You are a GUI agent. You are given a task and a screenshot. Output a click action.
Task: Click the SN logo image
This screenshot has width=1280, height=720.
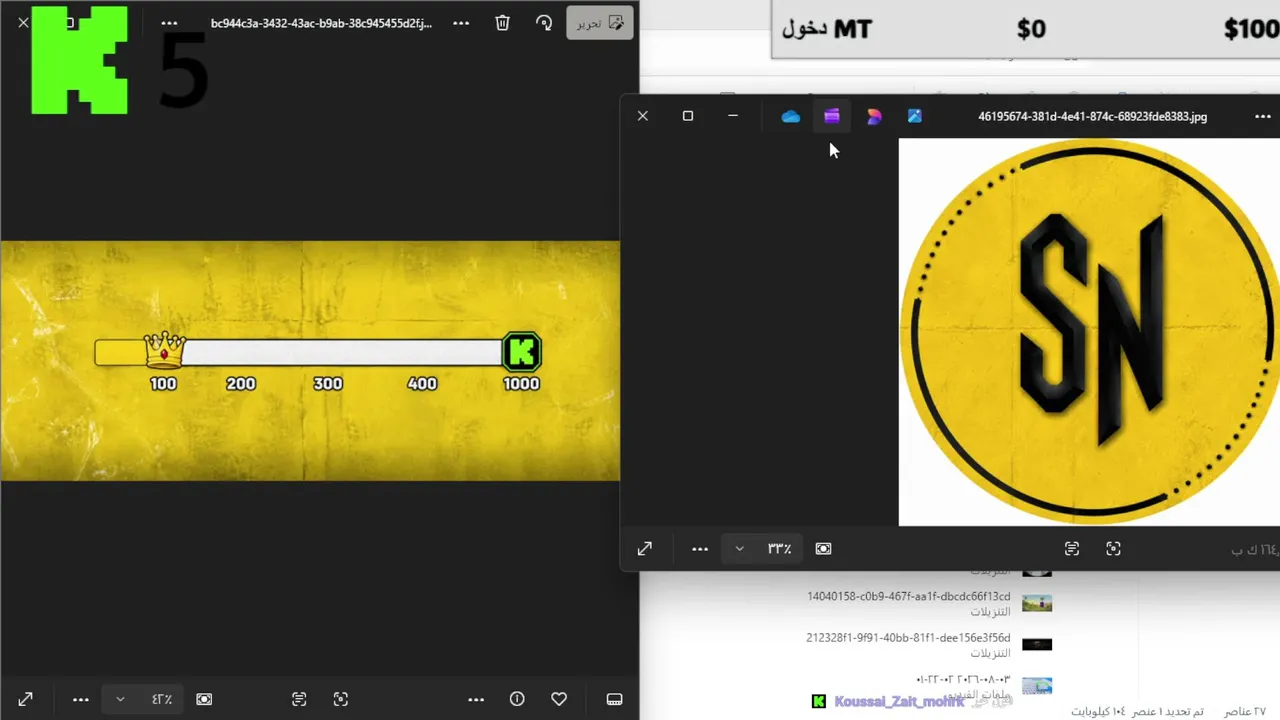1089,332
